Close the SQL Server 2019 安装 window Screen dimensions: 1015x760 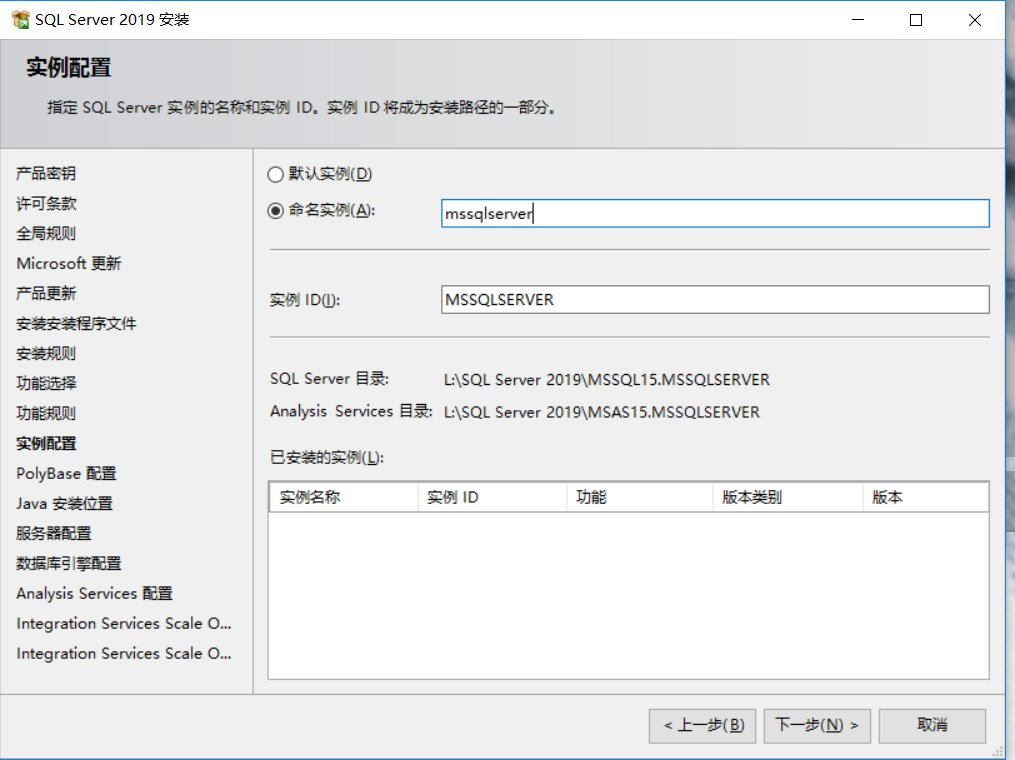pyautogui.click(x=975, y=19)
